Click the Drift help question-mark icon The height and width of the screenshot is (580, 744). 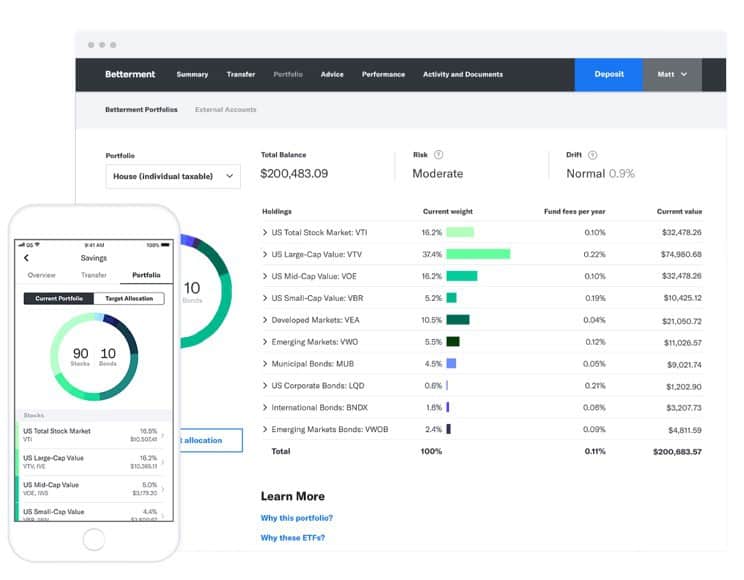click(x=593, y=155)
